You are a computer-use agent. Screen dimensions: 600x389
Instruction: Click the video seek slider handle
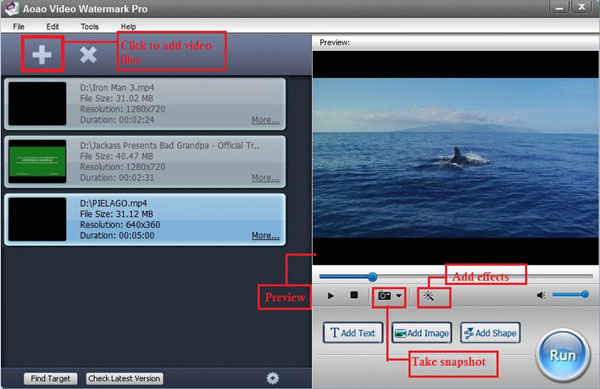372,277
